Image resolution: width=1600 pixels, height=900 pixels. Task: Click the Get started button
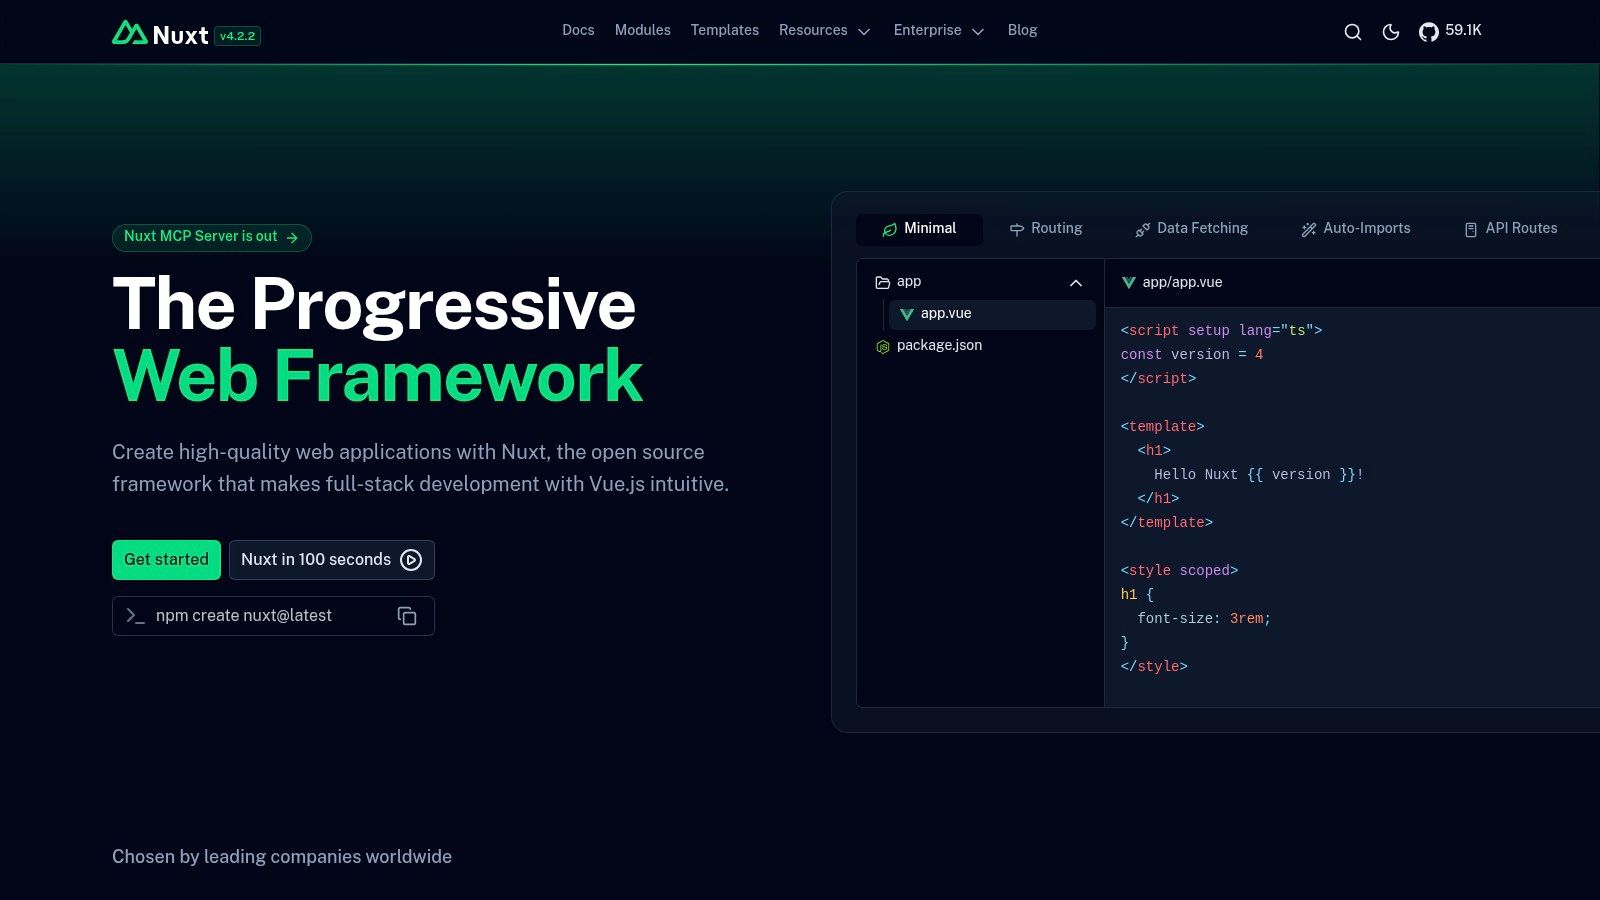tap(166, 560)
